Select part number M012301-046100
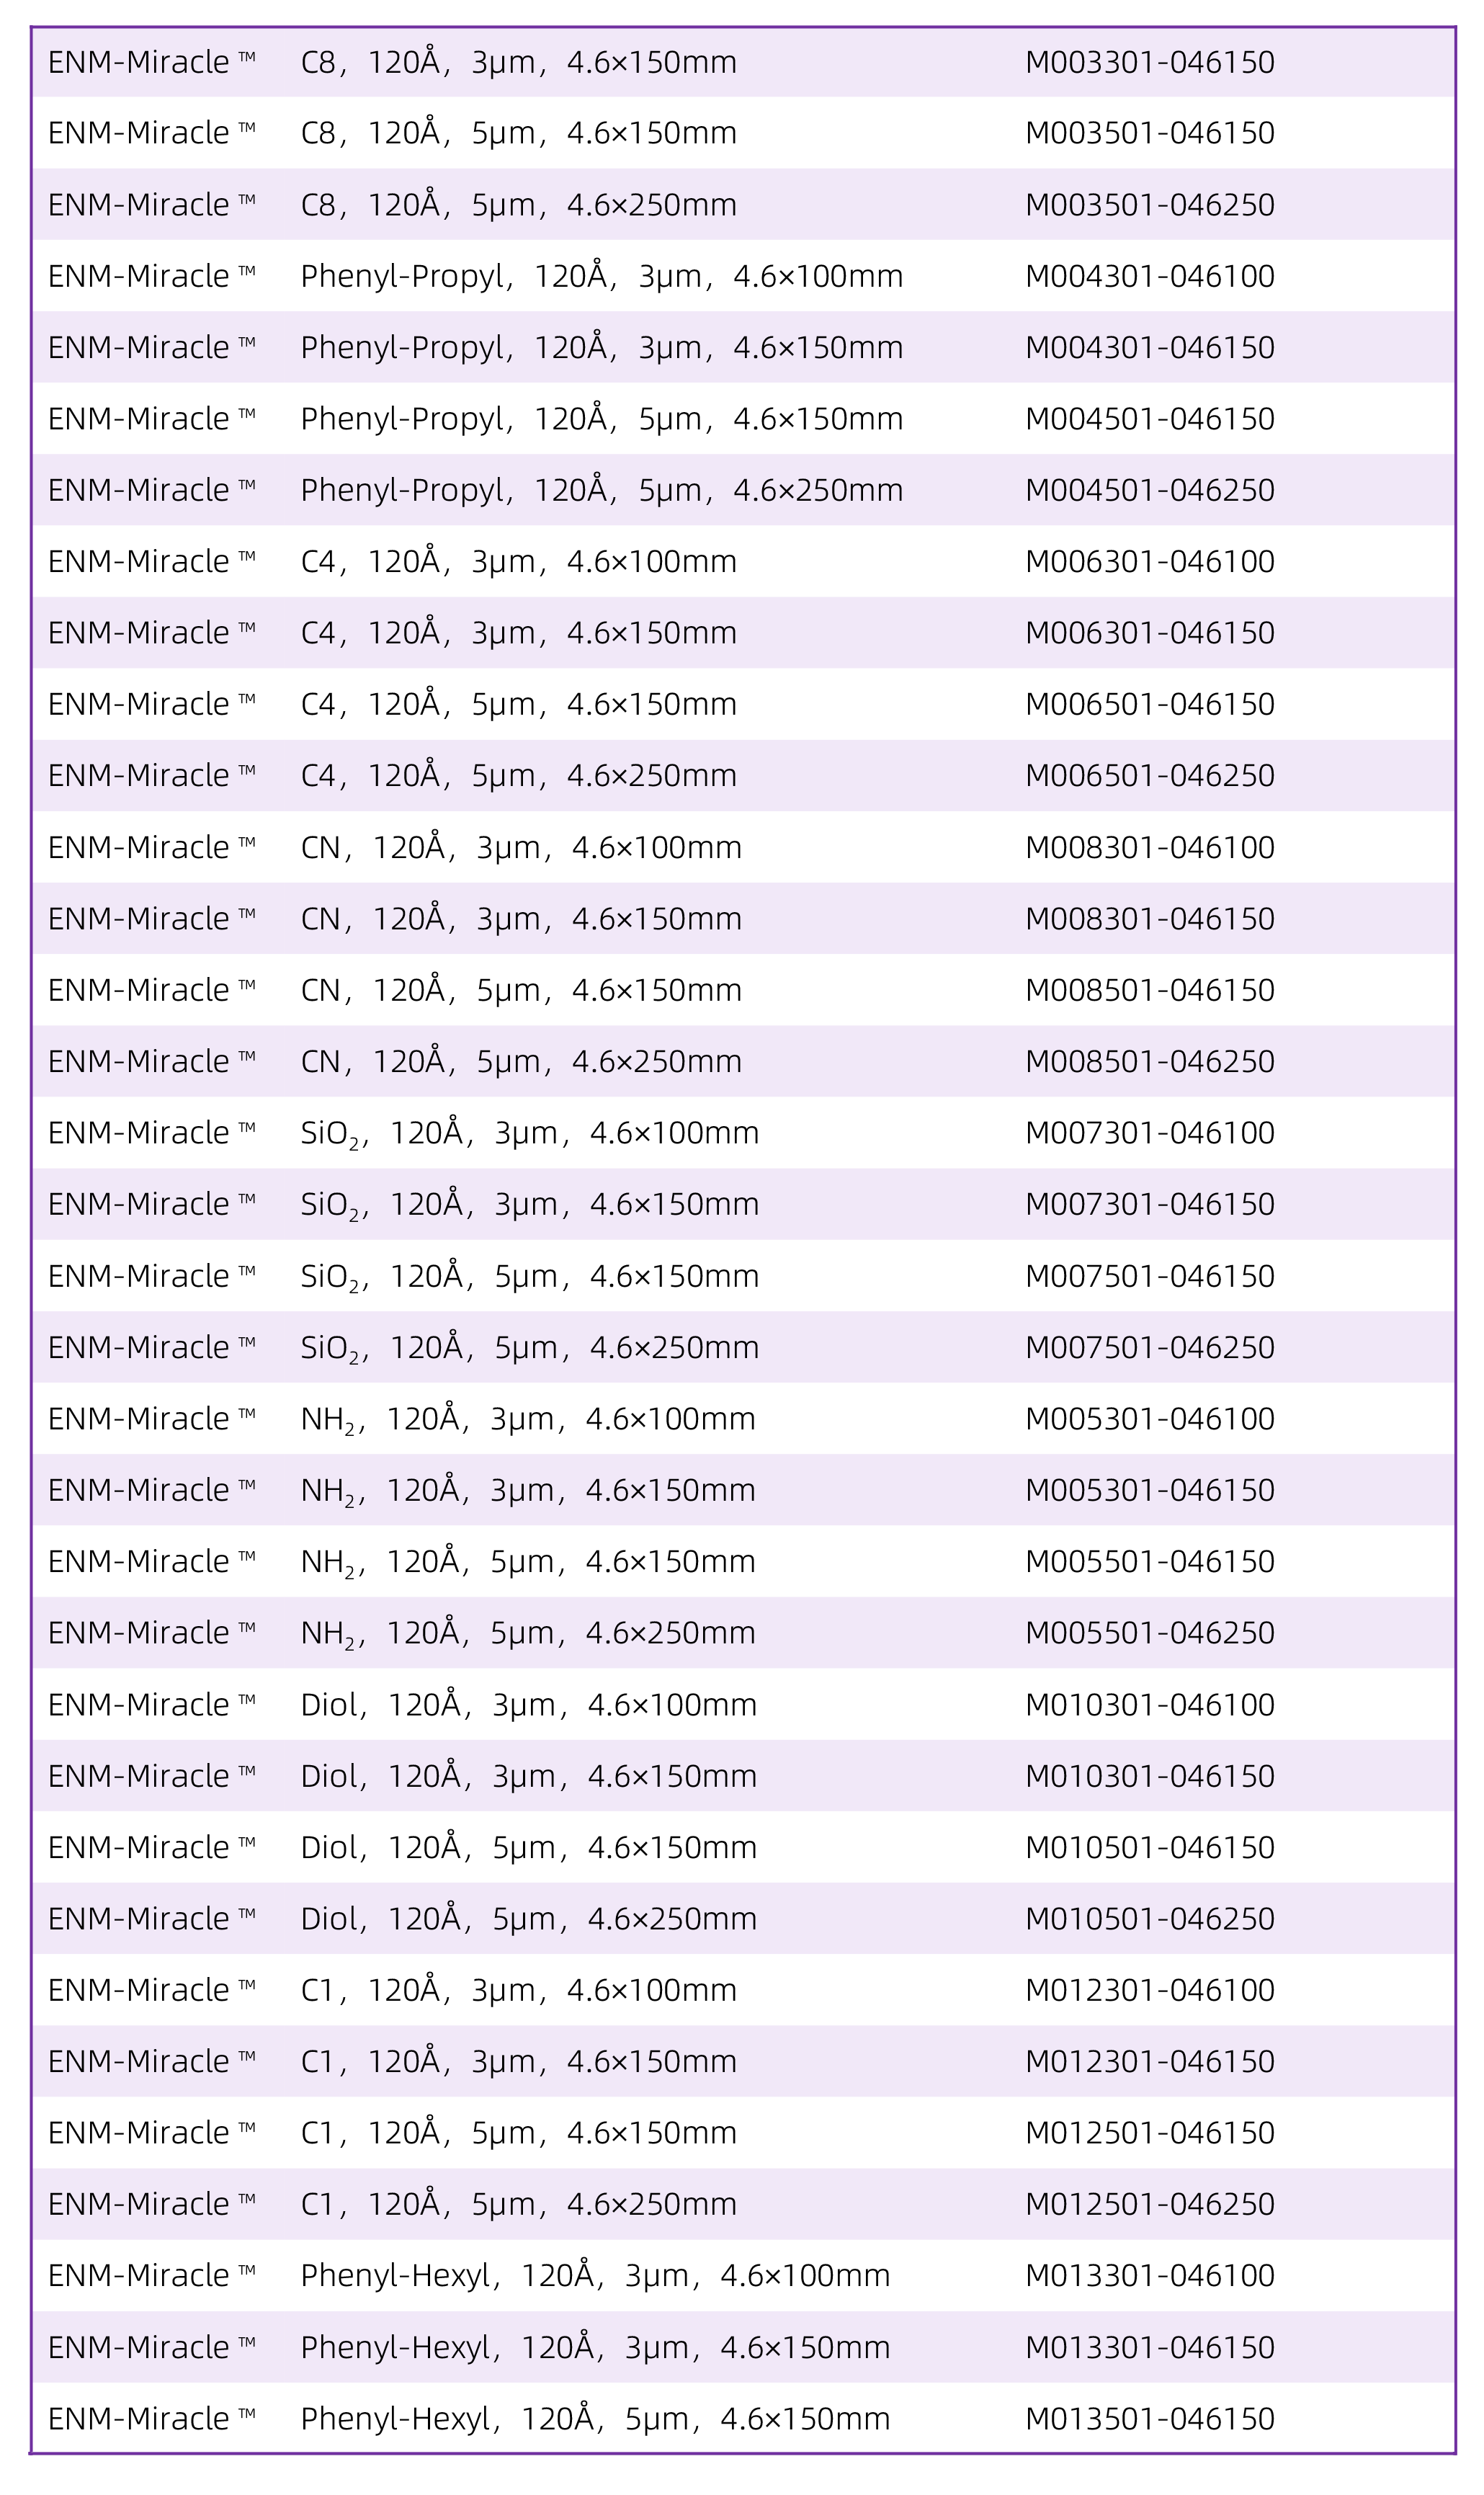The width and height of the screenshot is (1484, 2495). [1149, 1990]
